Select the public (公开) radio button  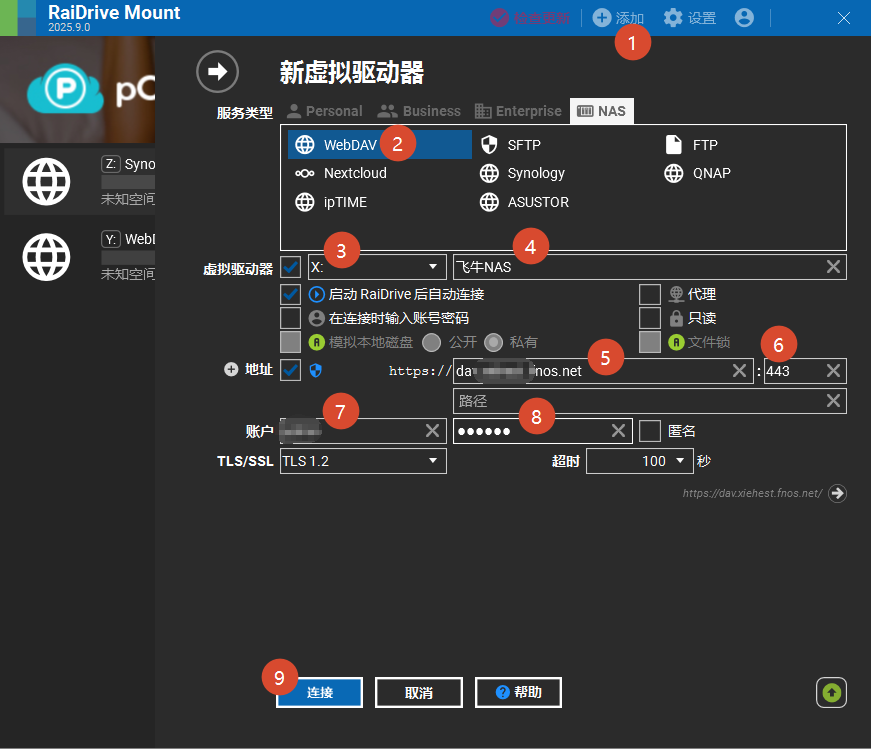(x=431, y=342)
